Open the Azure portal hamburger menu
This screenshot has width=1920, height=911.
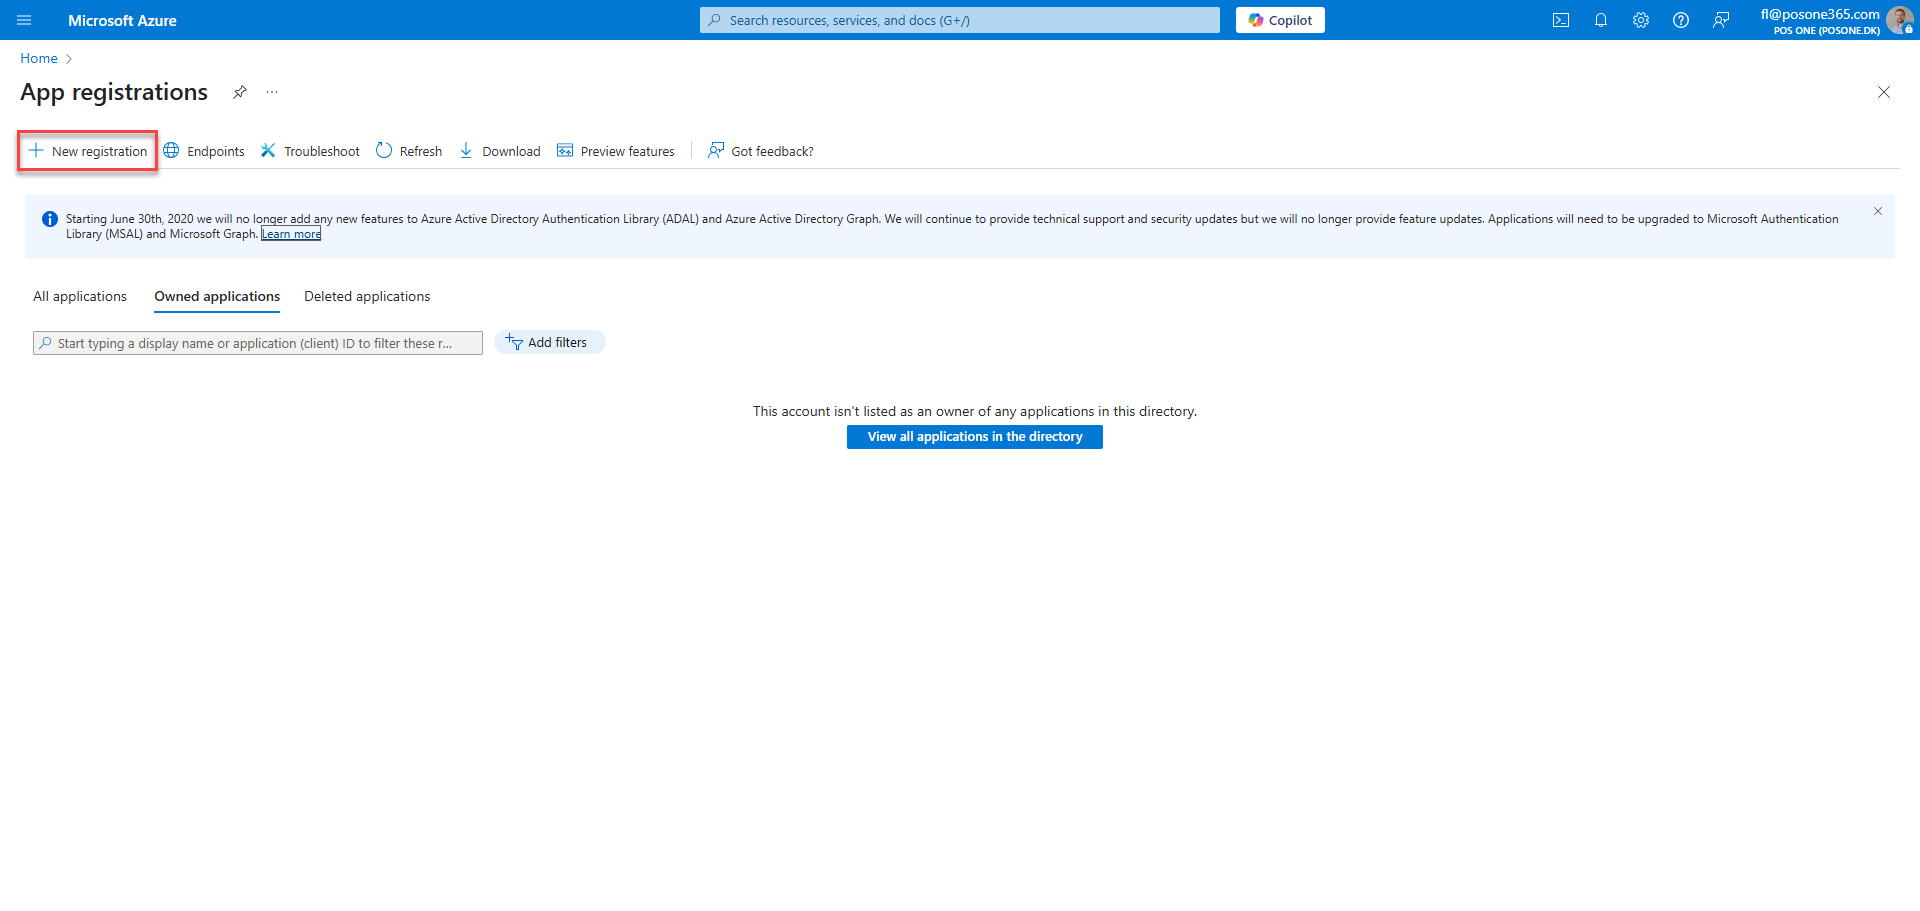pos(24,20)
